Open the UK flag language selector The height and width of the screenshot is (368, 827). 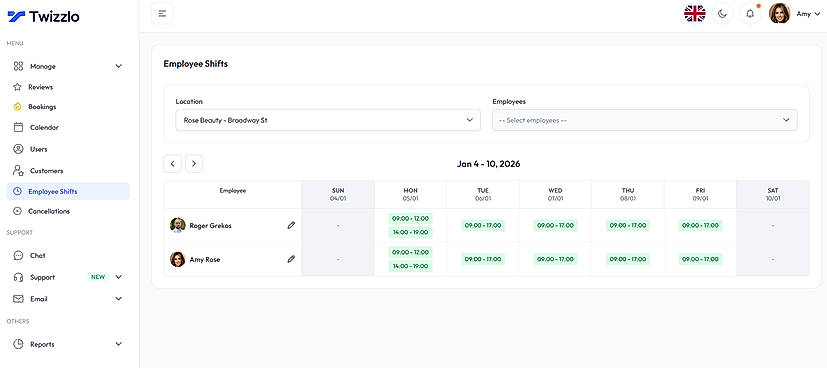point(695,14)
